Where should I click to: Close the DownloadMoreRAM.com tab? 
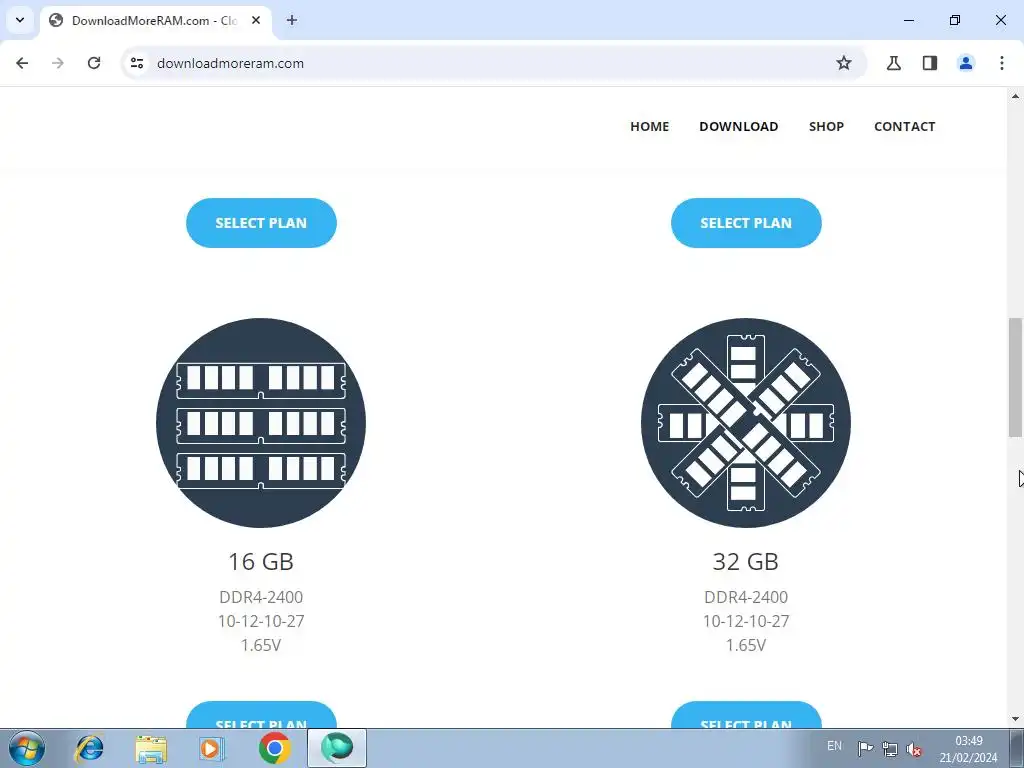pos(256,20)
